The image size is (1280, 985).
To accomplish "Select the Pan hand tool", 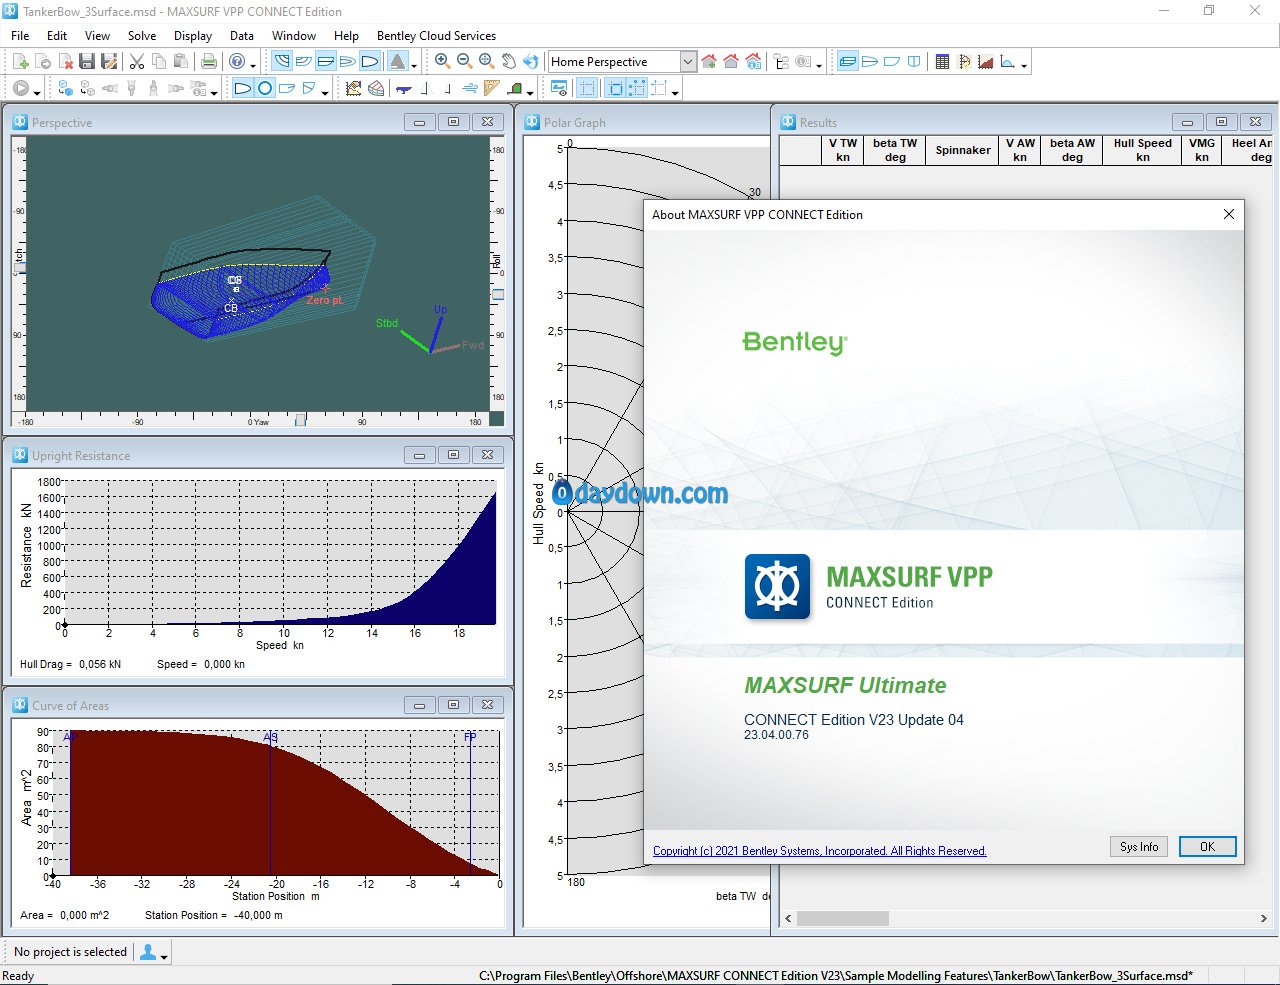I will coord(508,61).
